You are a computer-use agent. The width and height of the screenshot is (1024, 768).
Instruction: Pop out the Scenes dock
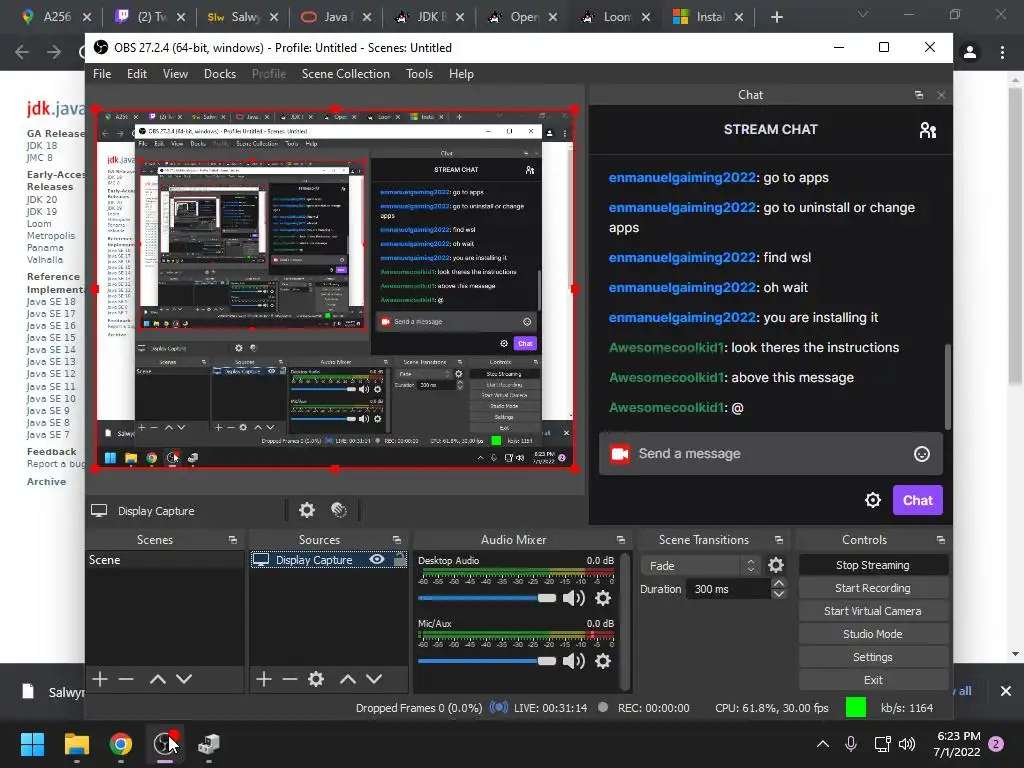pos(232,540)
